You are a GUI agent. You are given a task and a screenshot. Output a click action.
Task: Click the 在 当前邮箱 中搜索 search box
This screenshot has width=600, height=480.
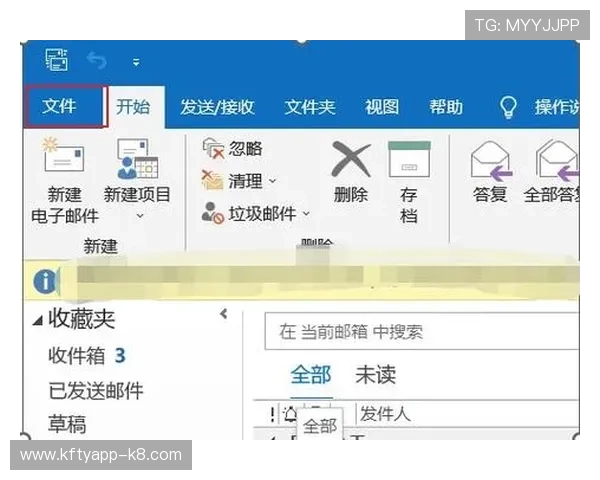click(421, 331)
